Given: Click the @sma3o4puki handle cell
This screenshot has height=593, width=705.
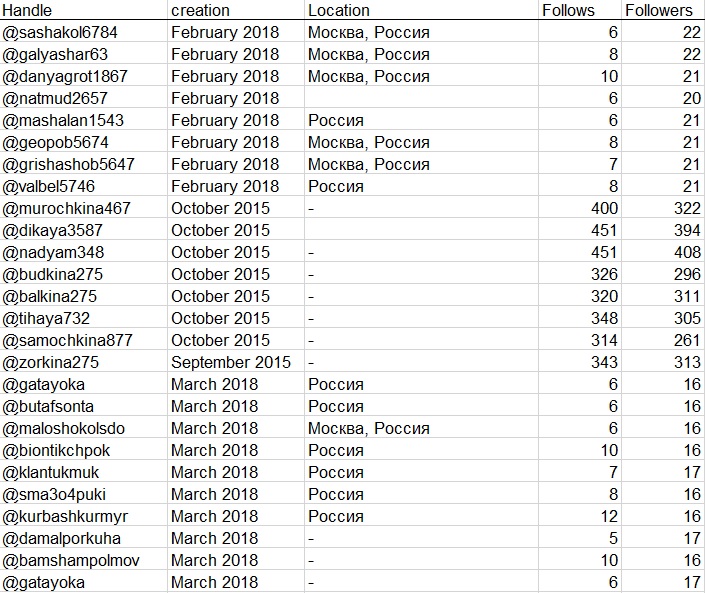Looking at the screenshot, I should (58, 494).
